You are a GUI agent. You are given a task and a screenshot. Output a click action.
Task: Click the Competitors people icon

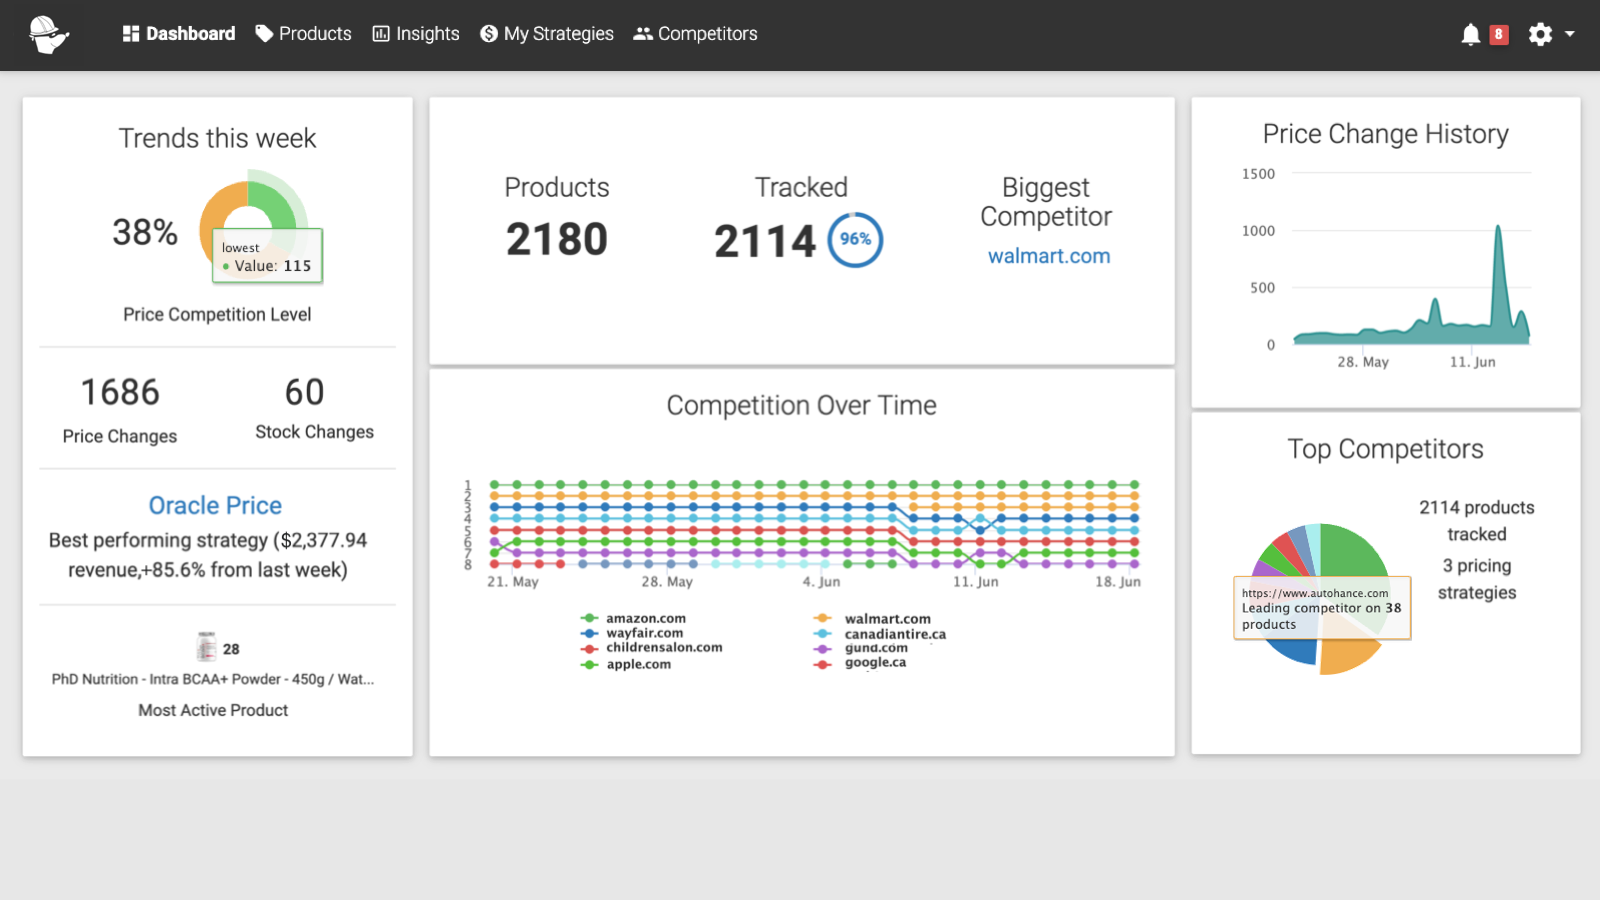(x=643, y=33)
